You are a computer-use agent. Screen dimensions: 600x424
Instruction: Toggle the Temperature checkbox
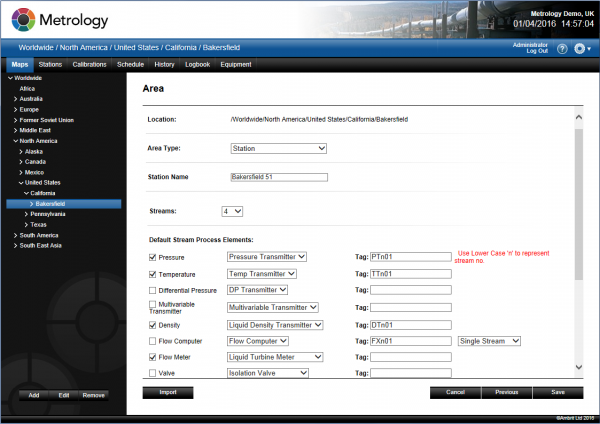pos(152,274)
